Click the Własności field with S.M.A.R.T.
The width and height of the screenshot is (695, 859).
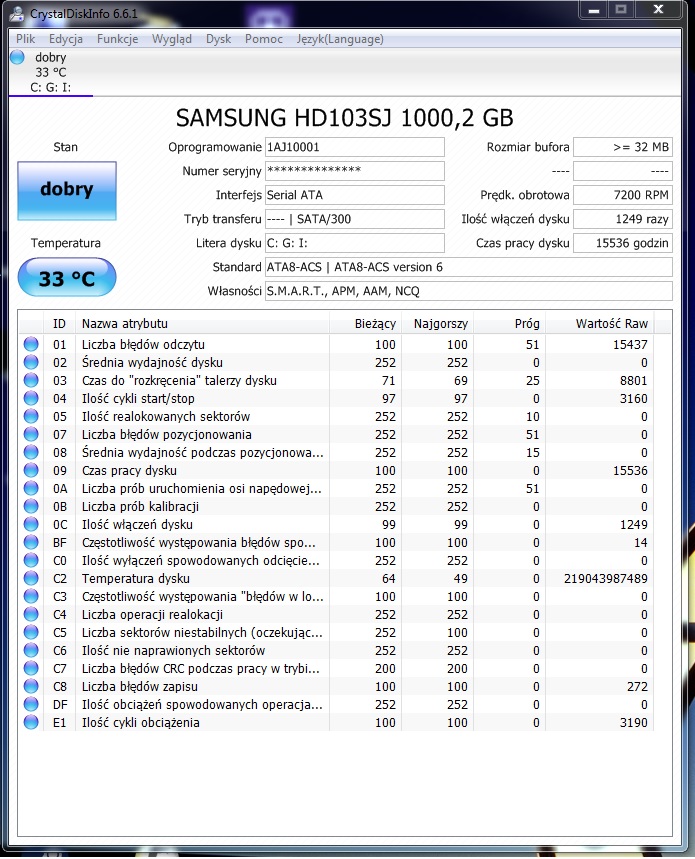point(469,291)
